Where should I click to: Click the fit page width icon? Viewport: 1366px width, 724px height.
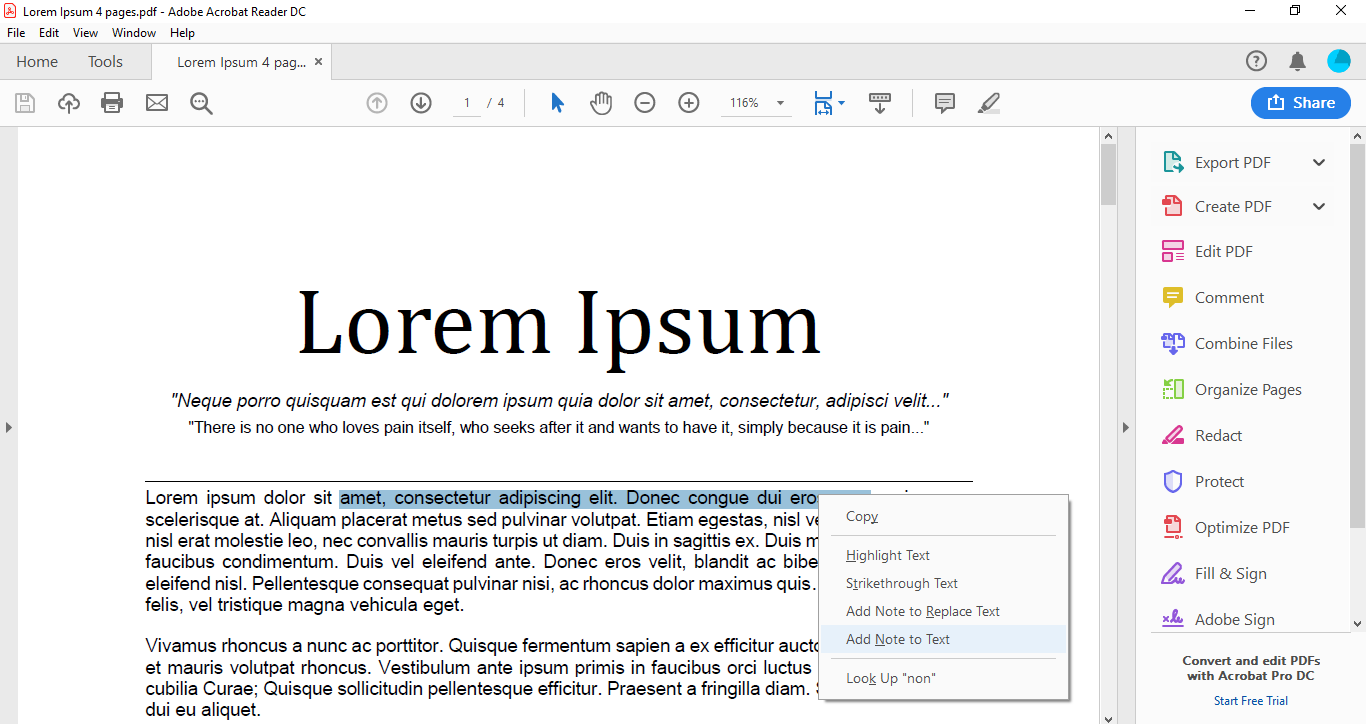tap(822, 103)
